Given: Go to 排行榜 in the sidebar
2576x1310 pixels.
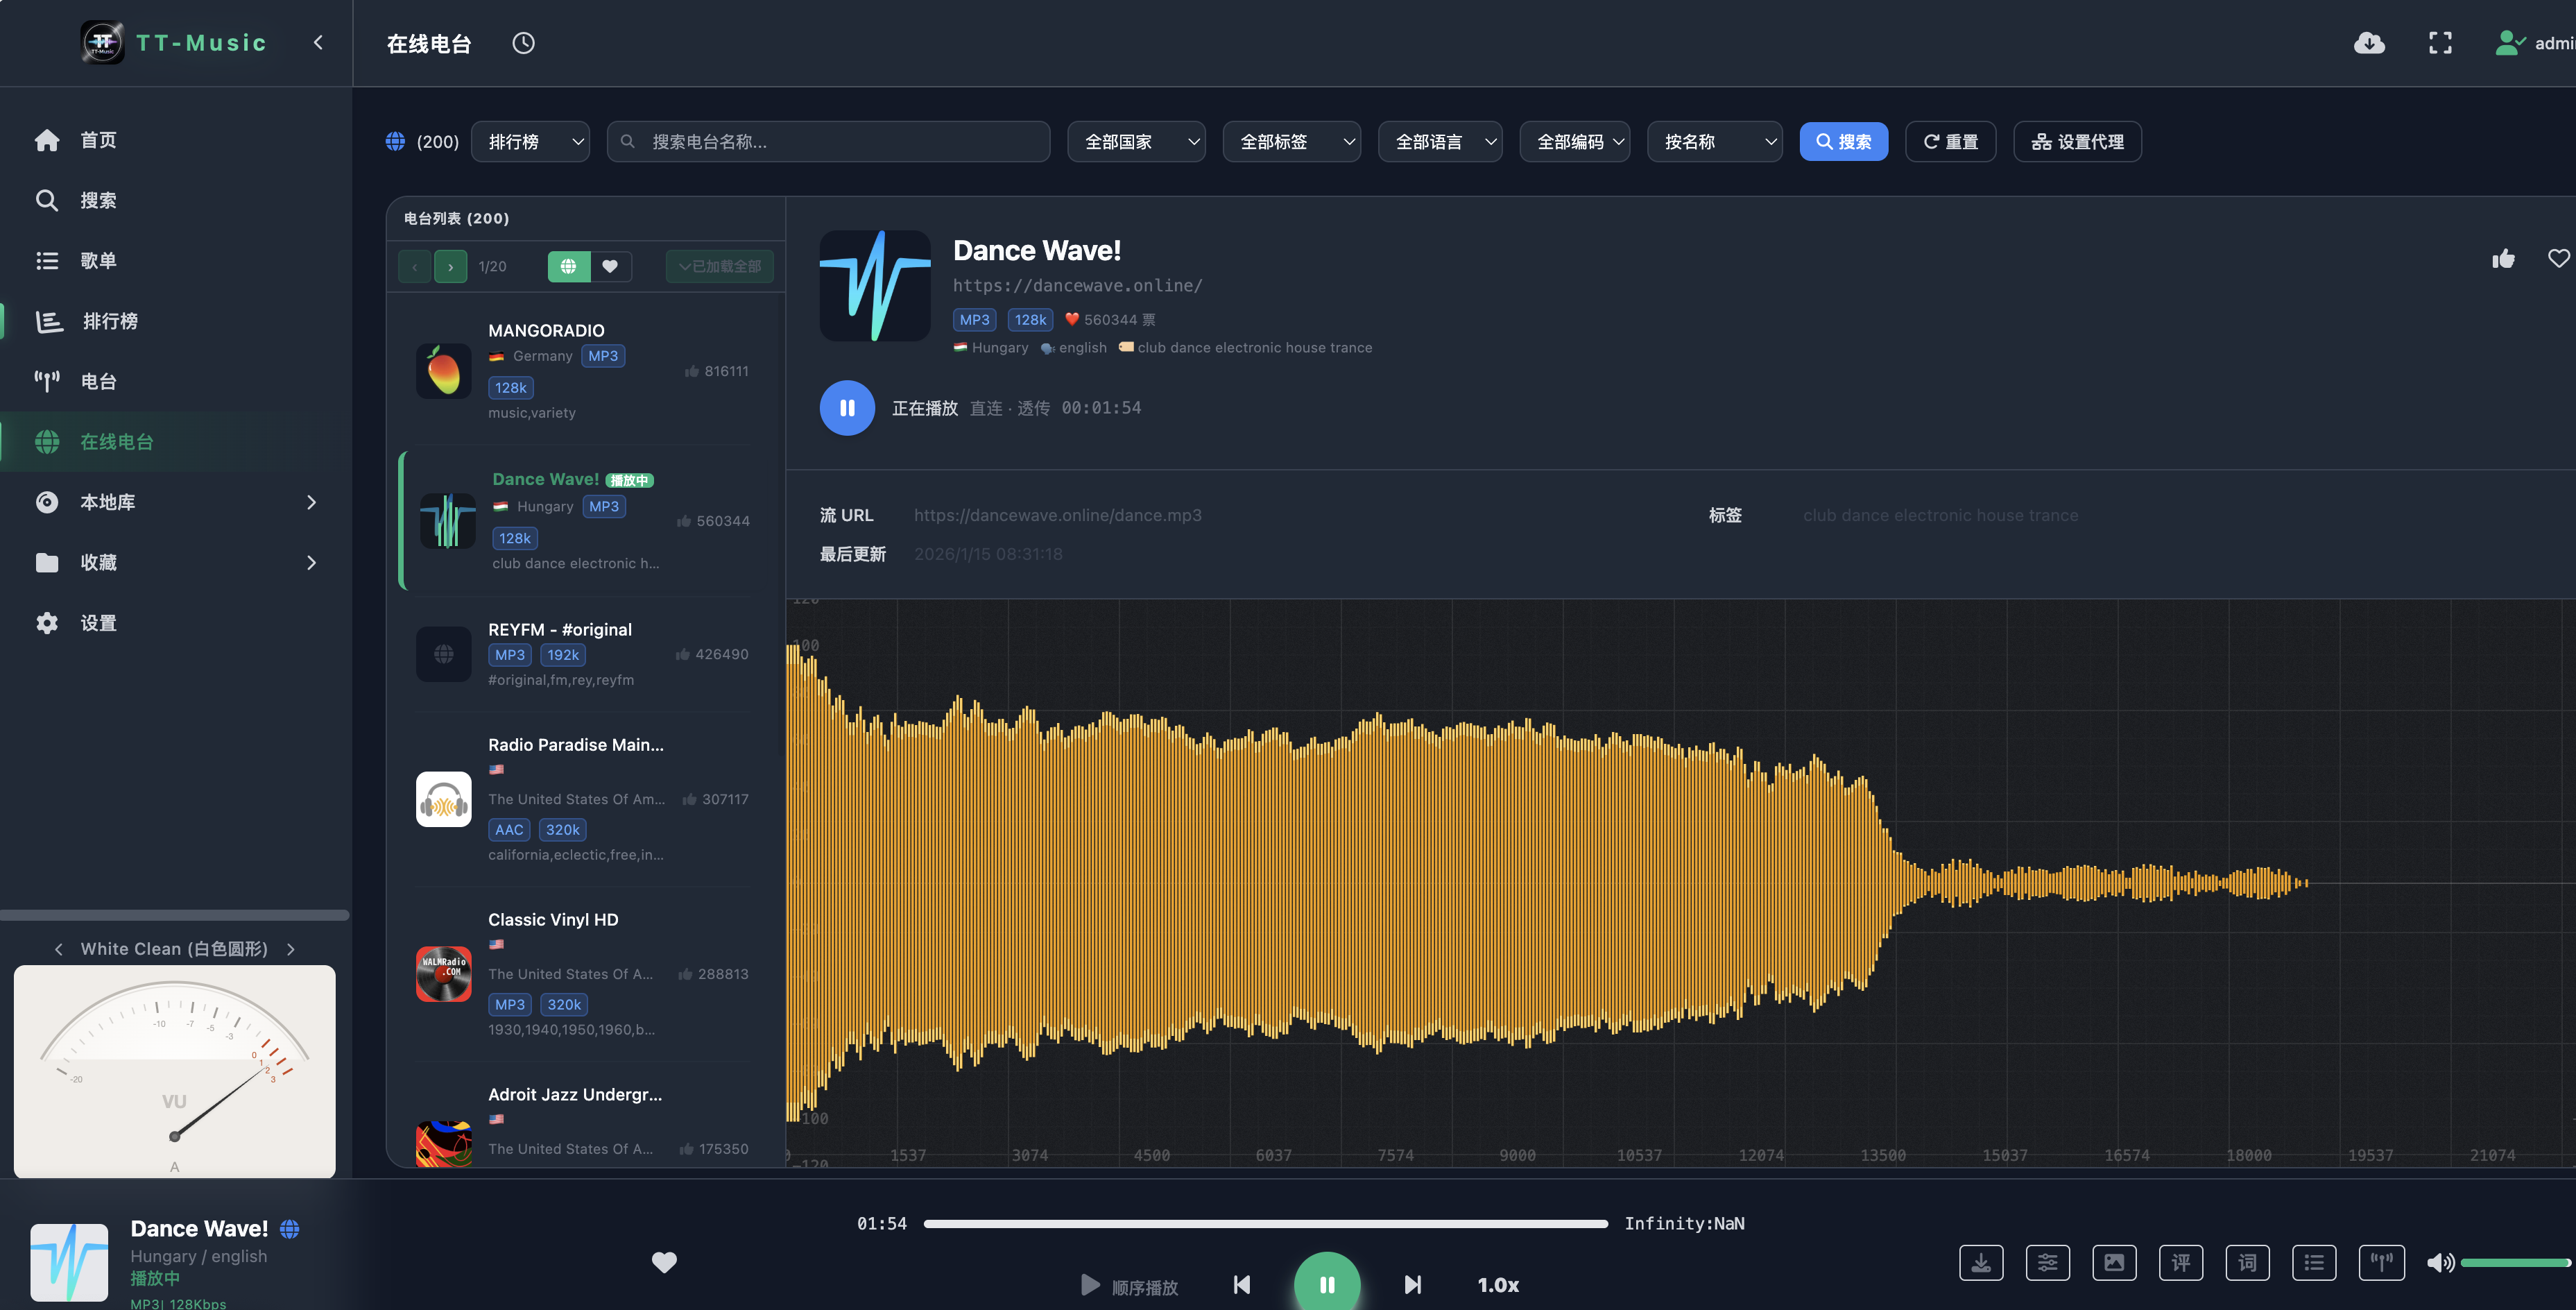Looking at the screenshot, I should click(176, 321).
